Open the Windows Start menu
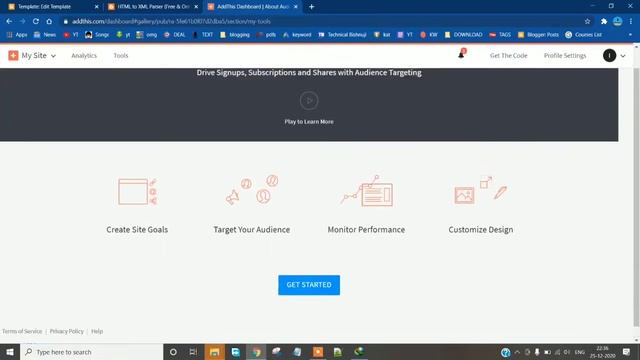Image resolution: width=640 pixels, height=360 pixels. pos(10,352)
